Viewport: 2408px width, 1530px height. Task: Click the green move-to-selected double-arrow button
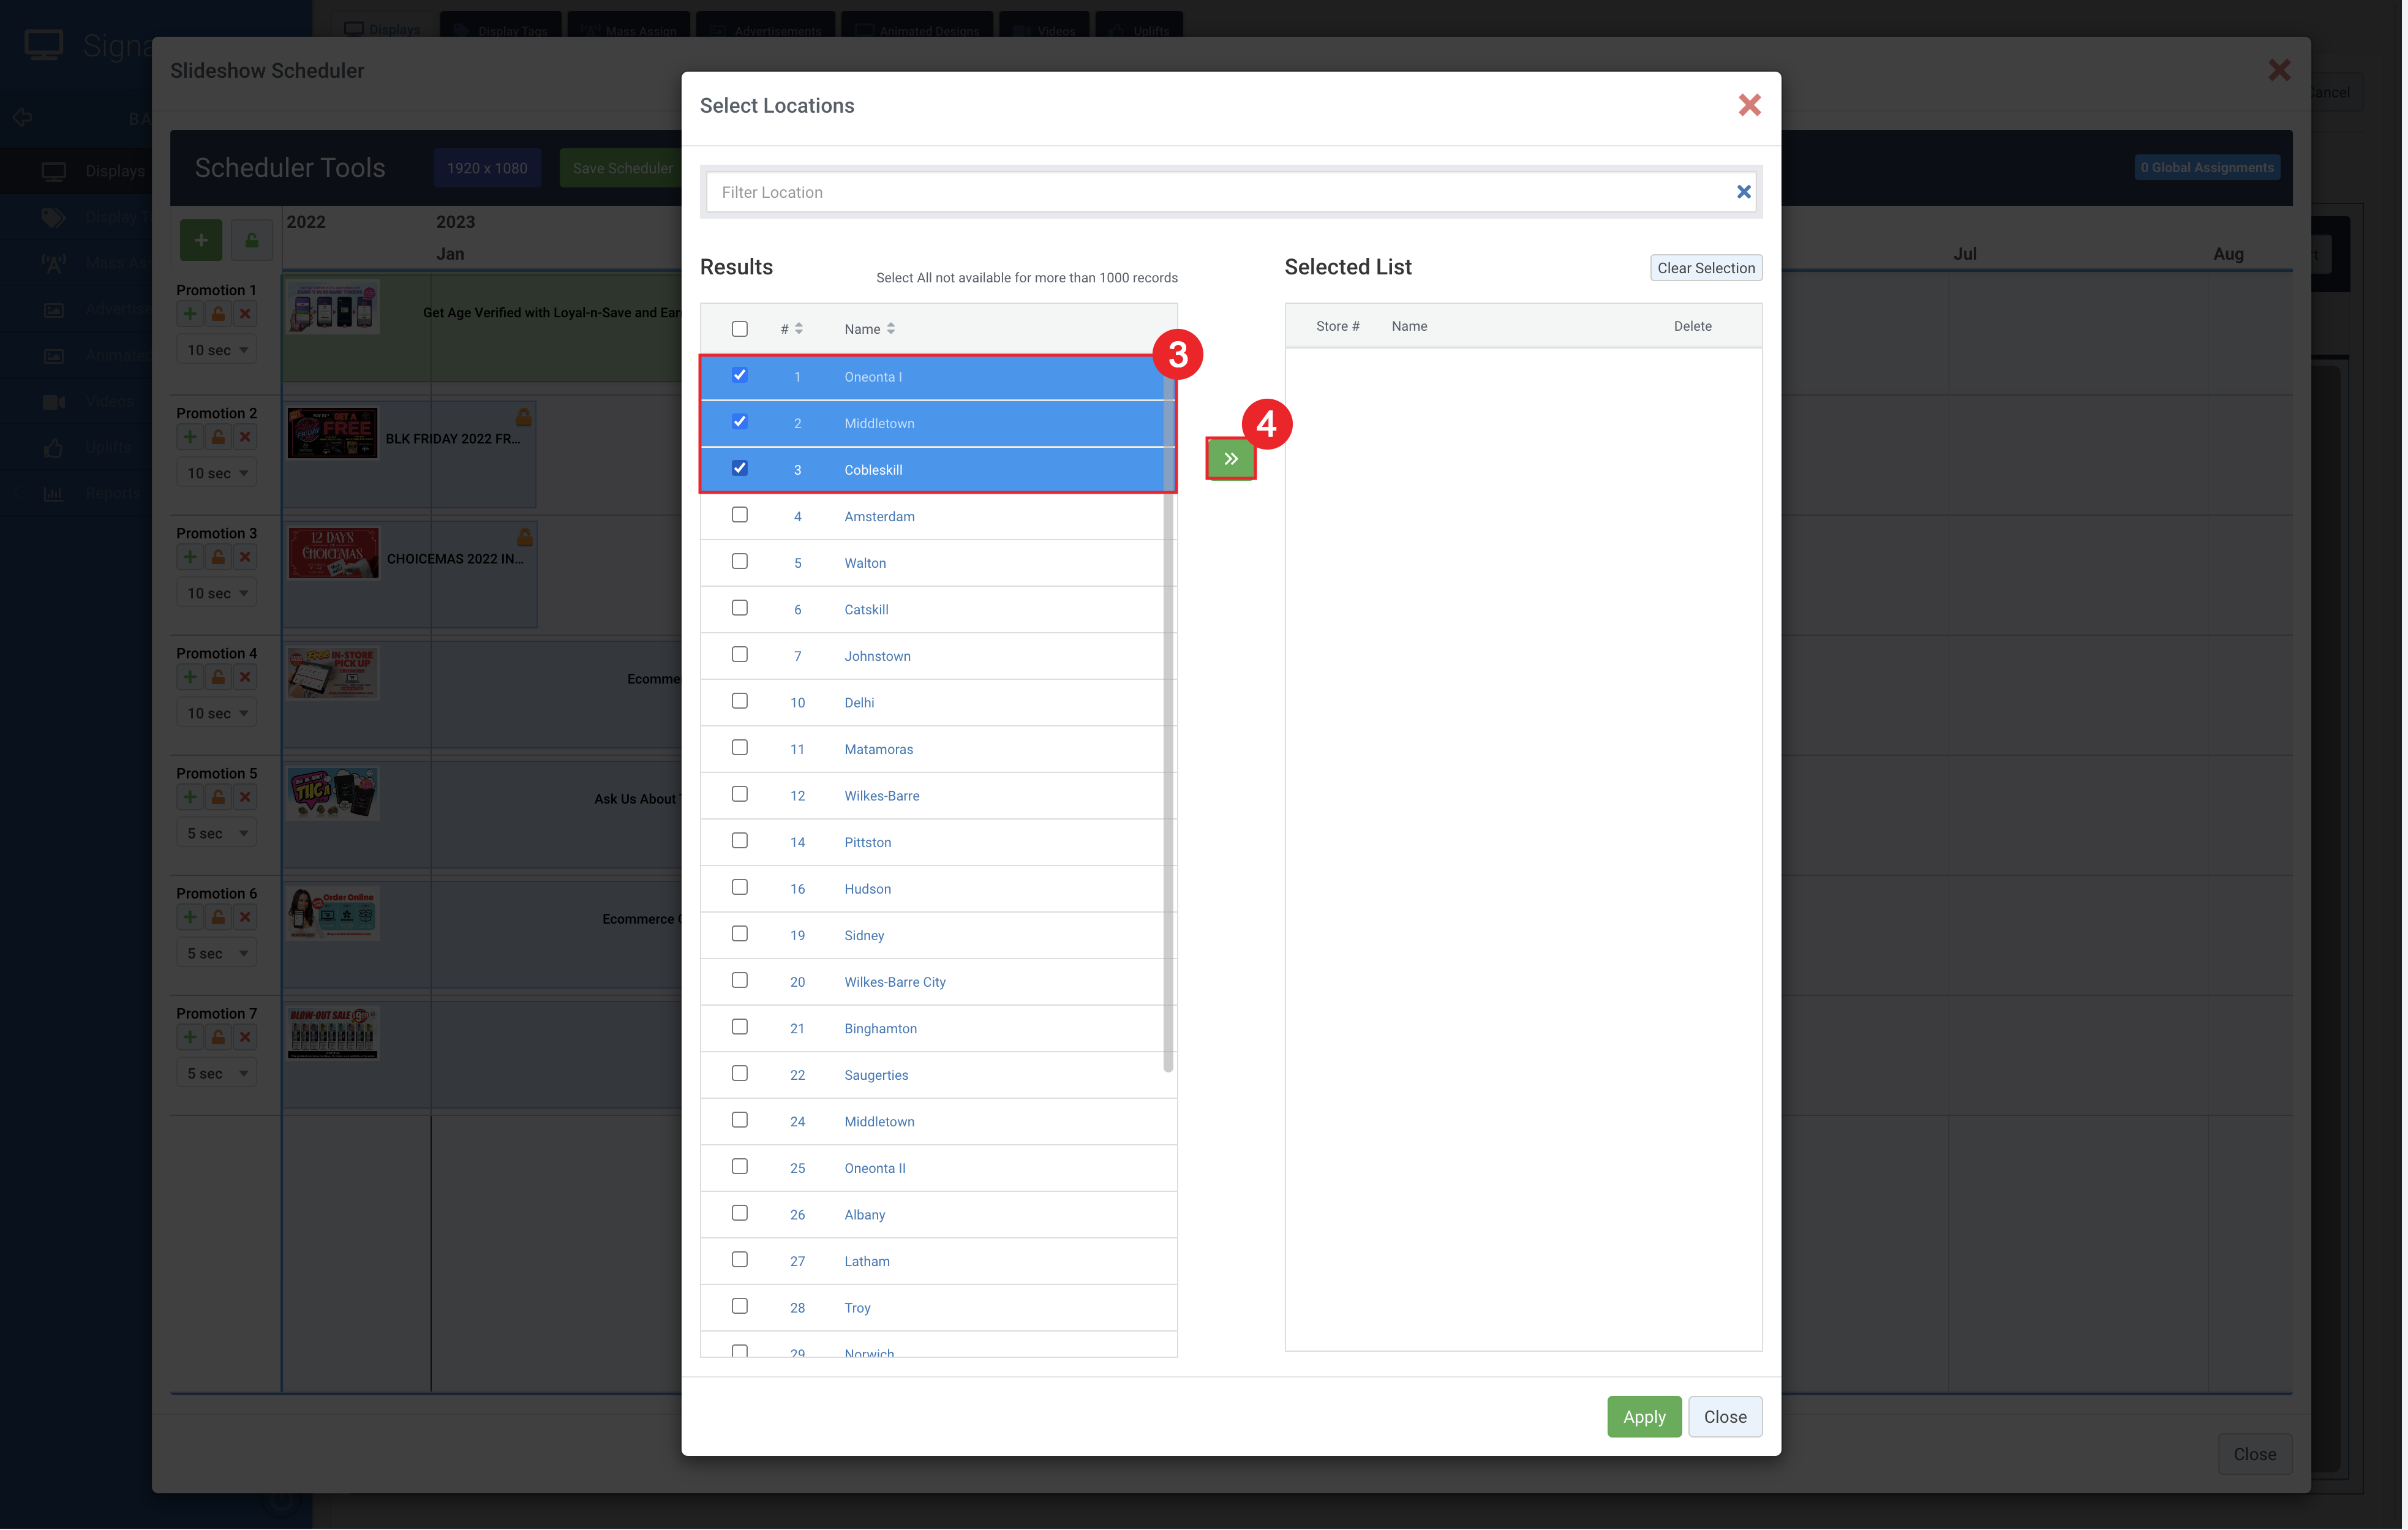tap(1231, 459)
